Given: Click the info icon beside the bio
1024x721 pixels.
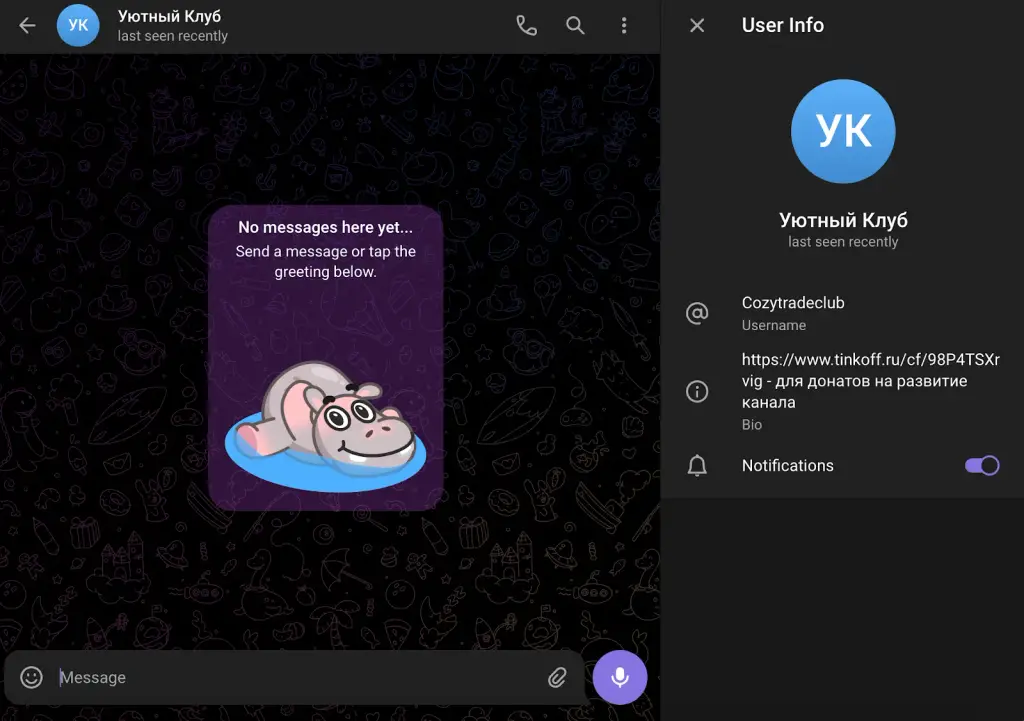Looking at the screenshot, I should (x=697, y=391).
